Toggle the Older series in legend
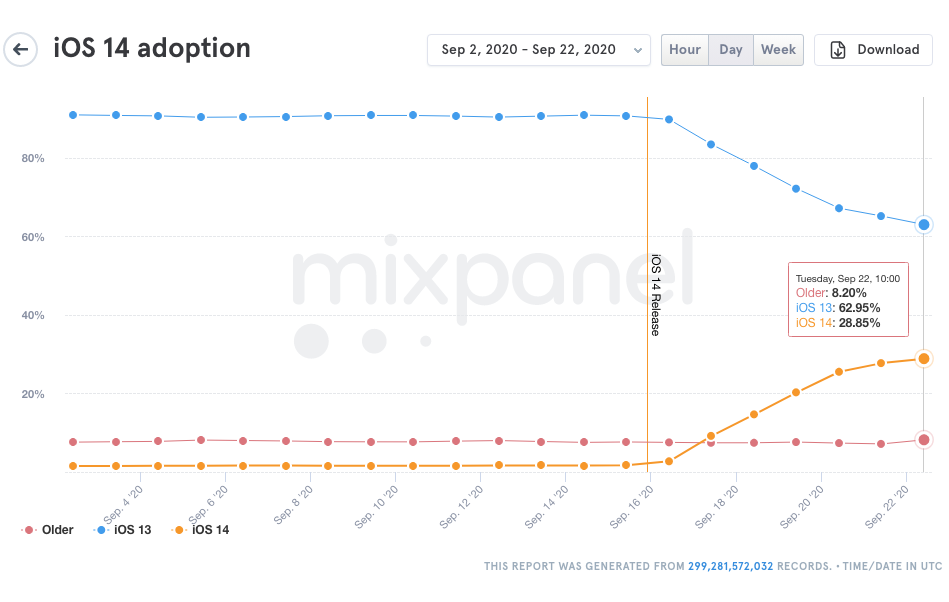The image size is (949, 602). point(48,530)
